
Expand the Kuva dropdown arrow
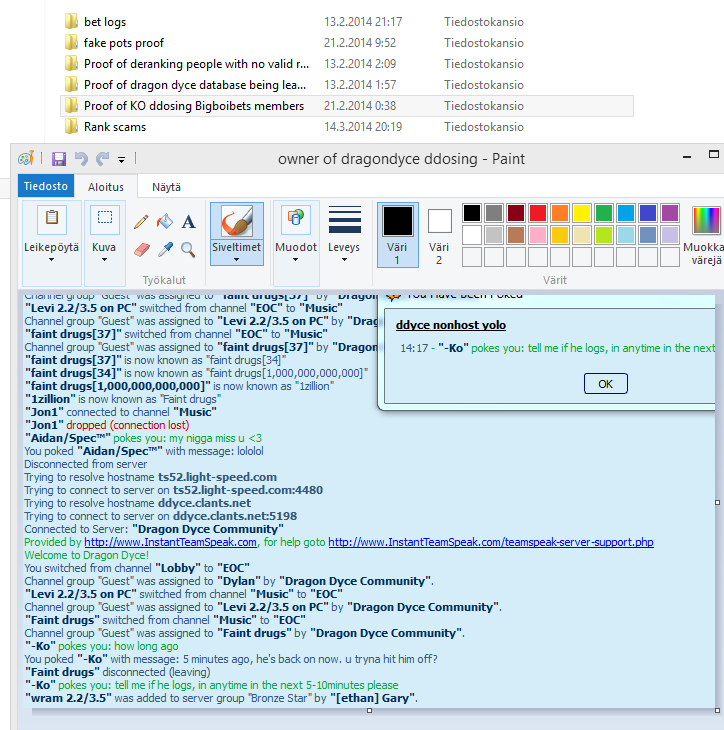pyautogui.click(x=104, y=260)
